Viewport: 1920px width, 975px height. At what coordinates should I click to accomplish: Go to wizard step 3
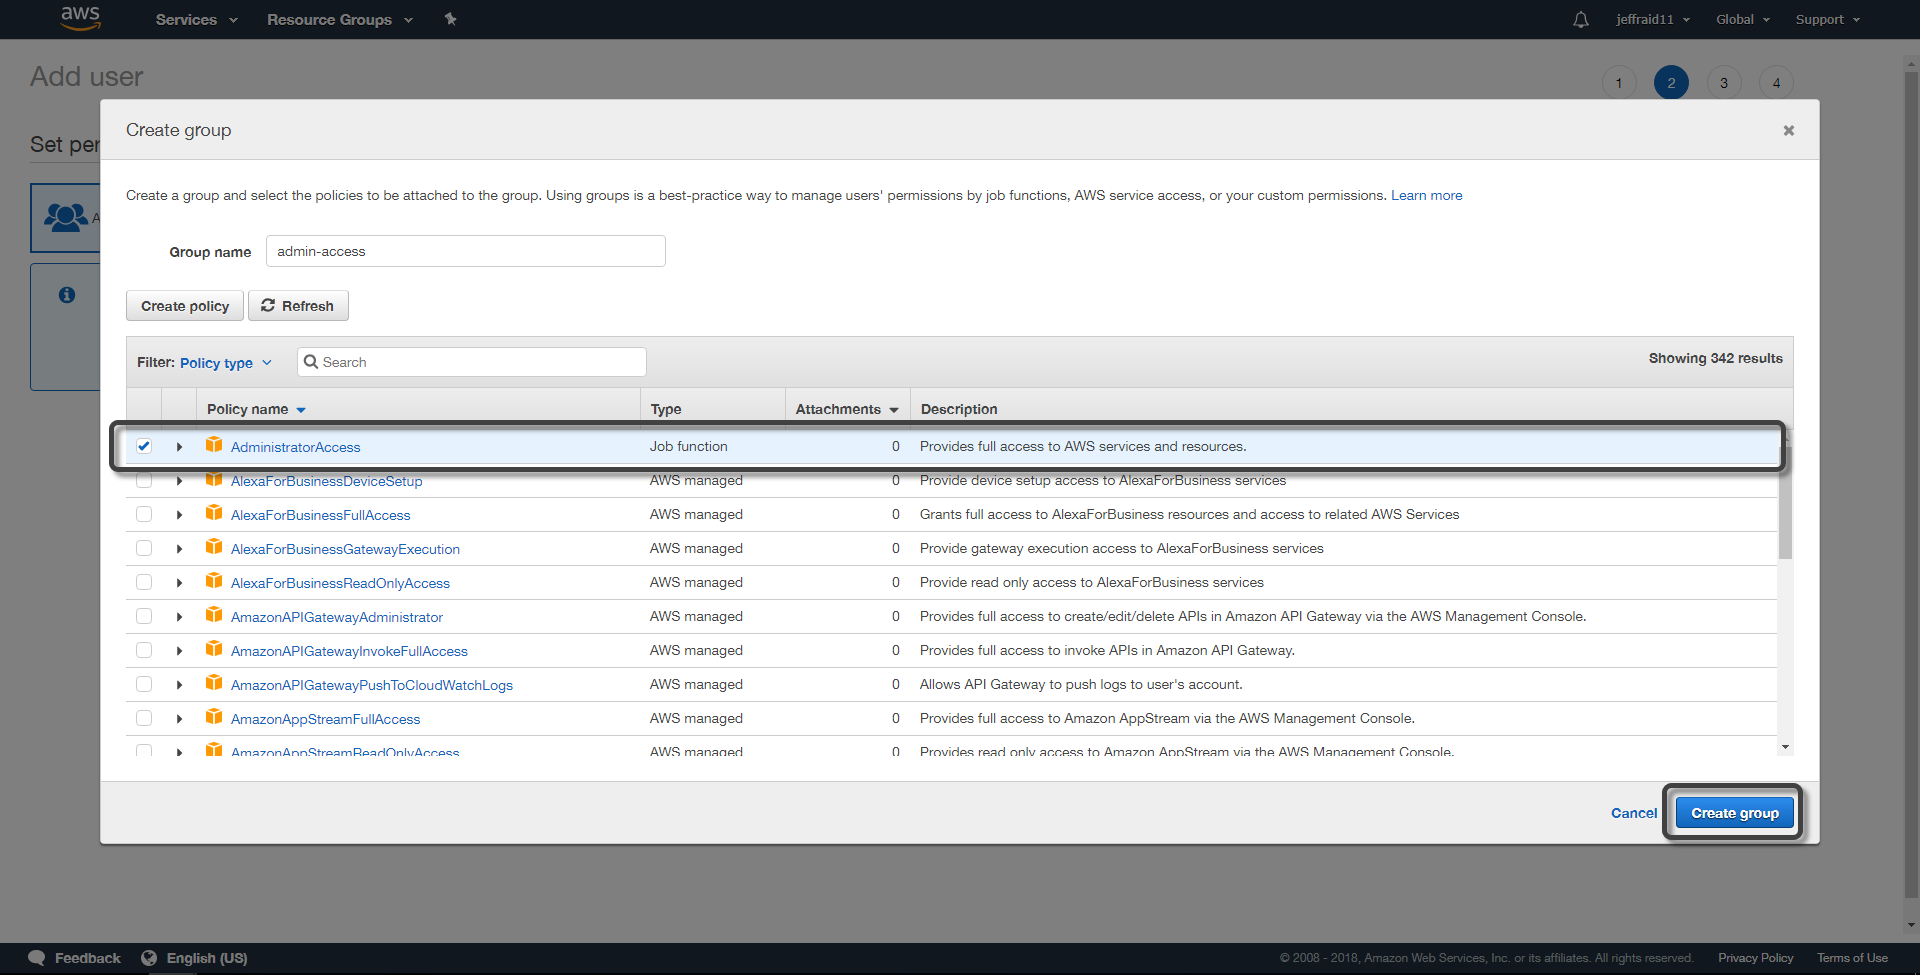tap(1724, 83)
